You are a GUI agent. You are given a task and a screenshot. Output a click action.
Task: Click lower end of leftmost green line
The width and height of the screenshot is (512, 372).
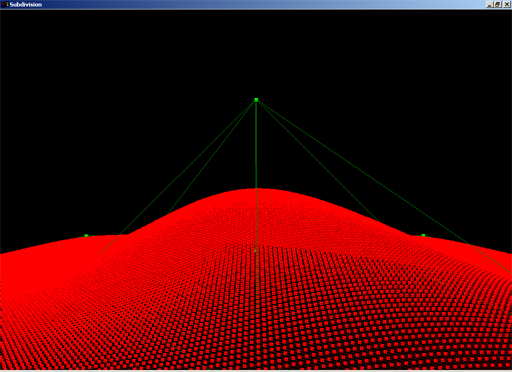tap(101, 253)
